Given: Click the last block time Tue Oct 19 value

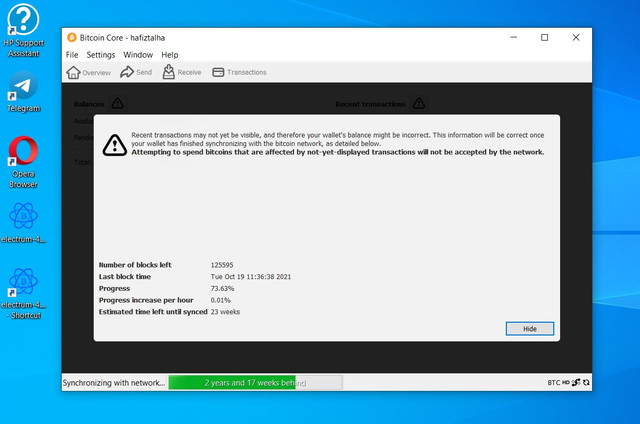Looking at the screenshot, I should (x=251, y=277).
